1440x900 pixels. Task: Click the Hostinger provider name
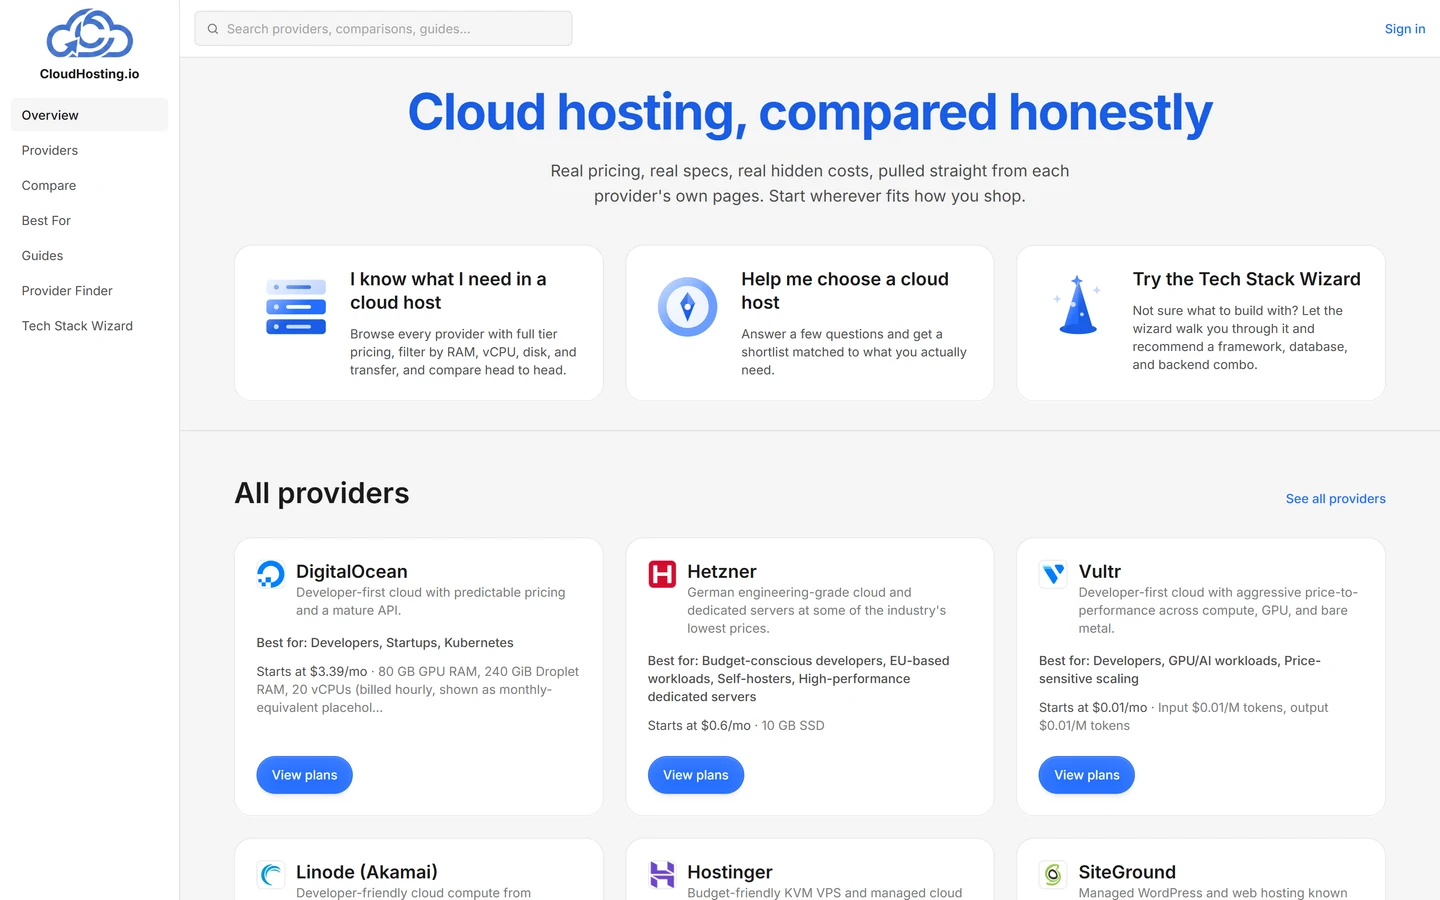tap(730, 872)
